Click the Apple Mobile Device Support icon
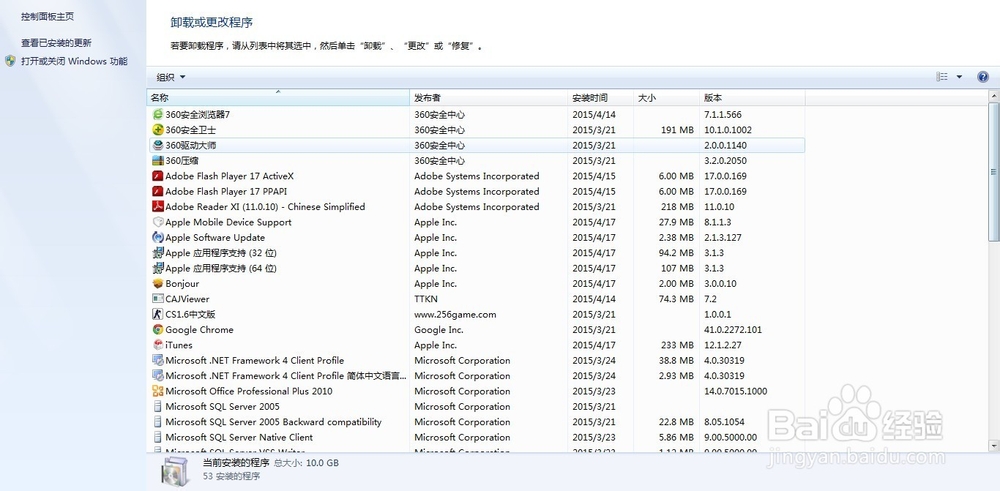 [158, 222]
